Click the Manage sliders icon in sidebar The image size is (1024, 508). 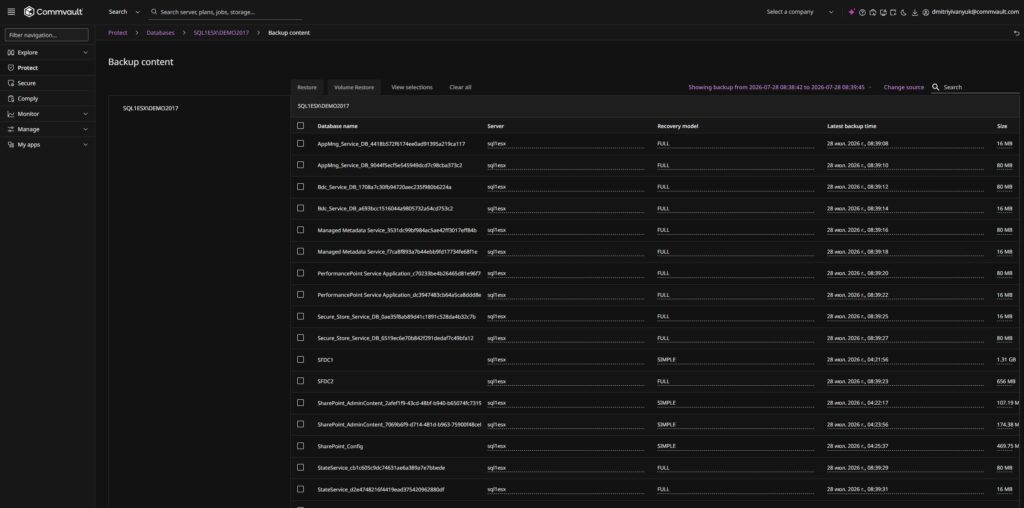[x=11, y=129]
